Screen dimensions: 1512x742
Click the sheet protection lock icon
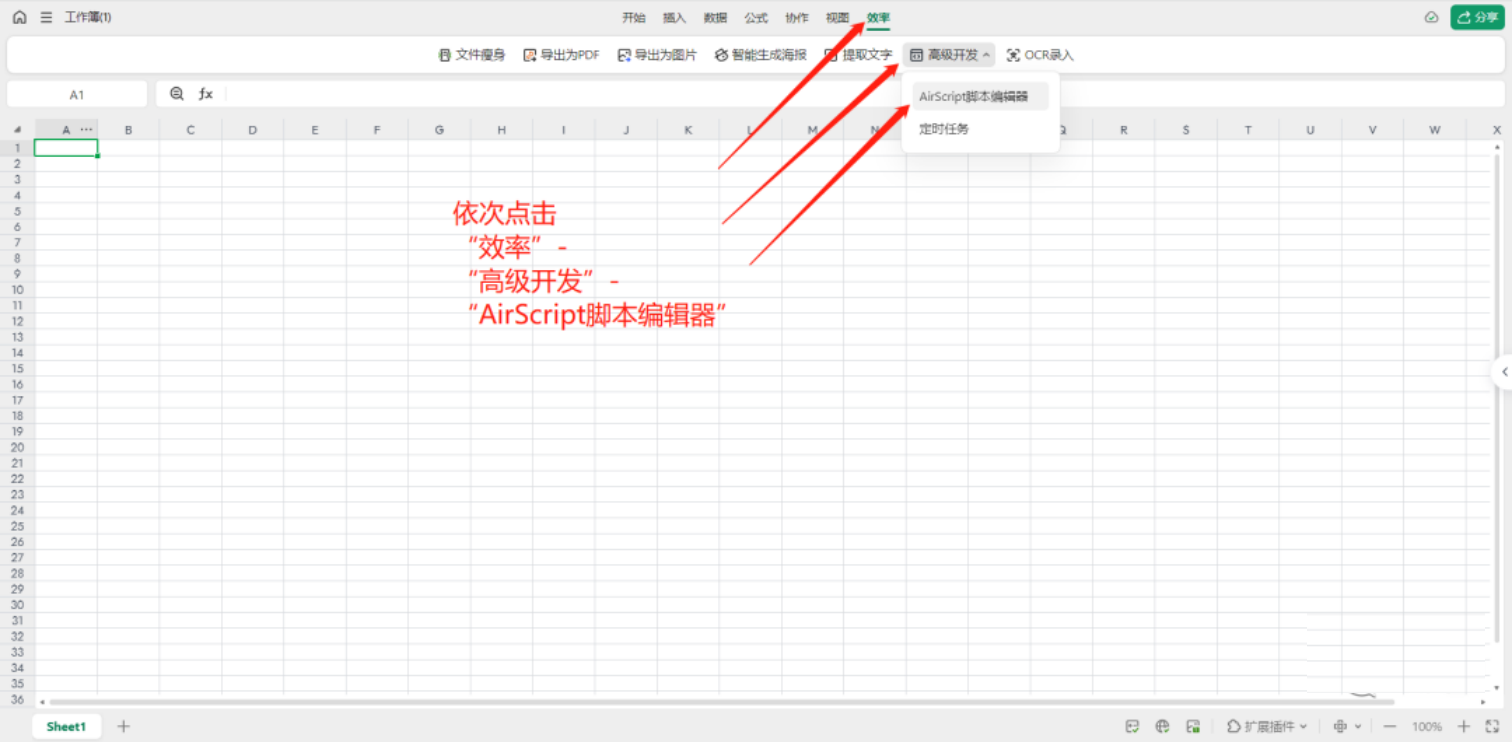pyautogui.click(x=1193, y=727)
